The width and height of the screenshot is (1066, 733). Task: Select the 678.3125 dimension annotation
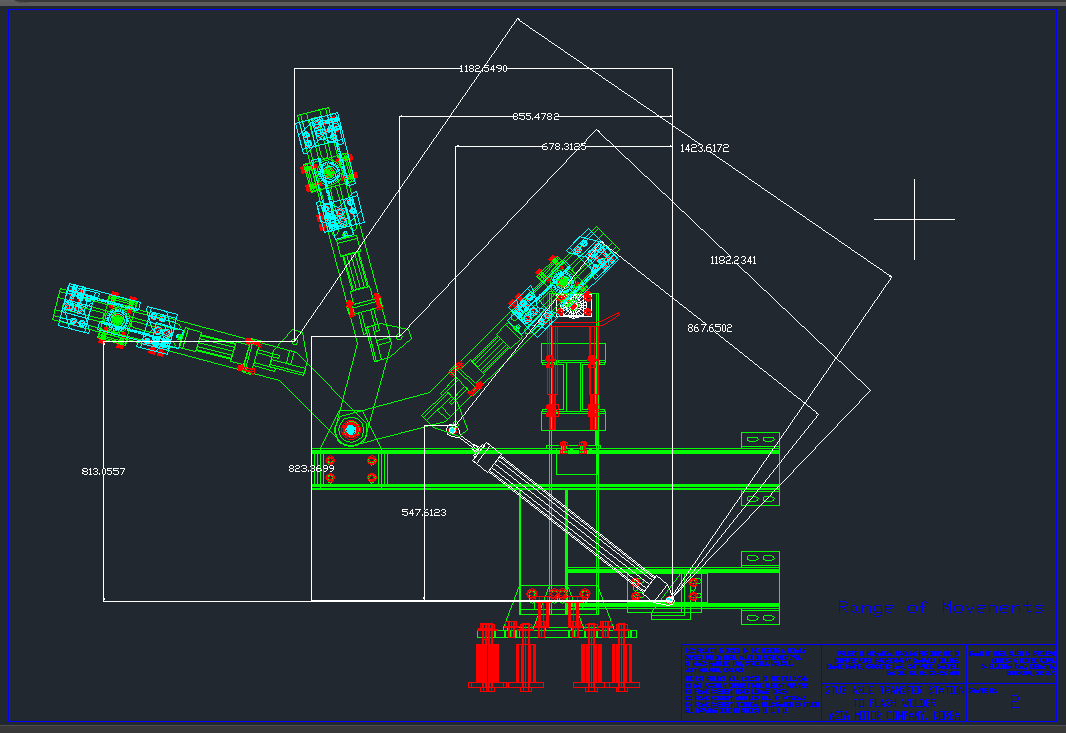(x=566, y=146)
